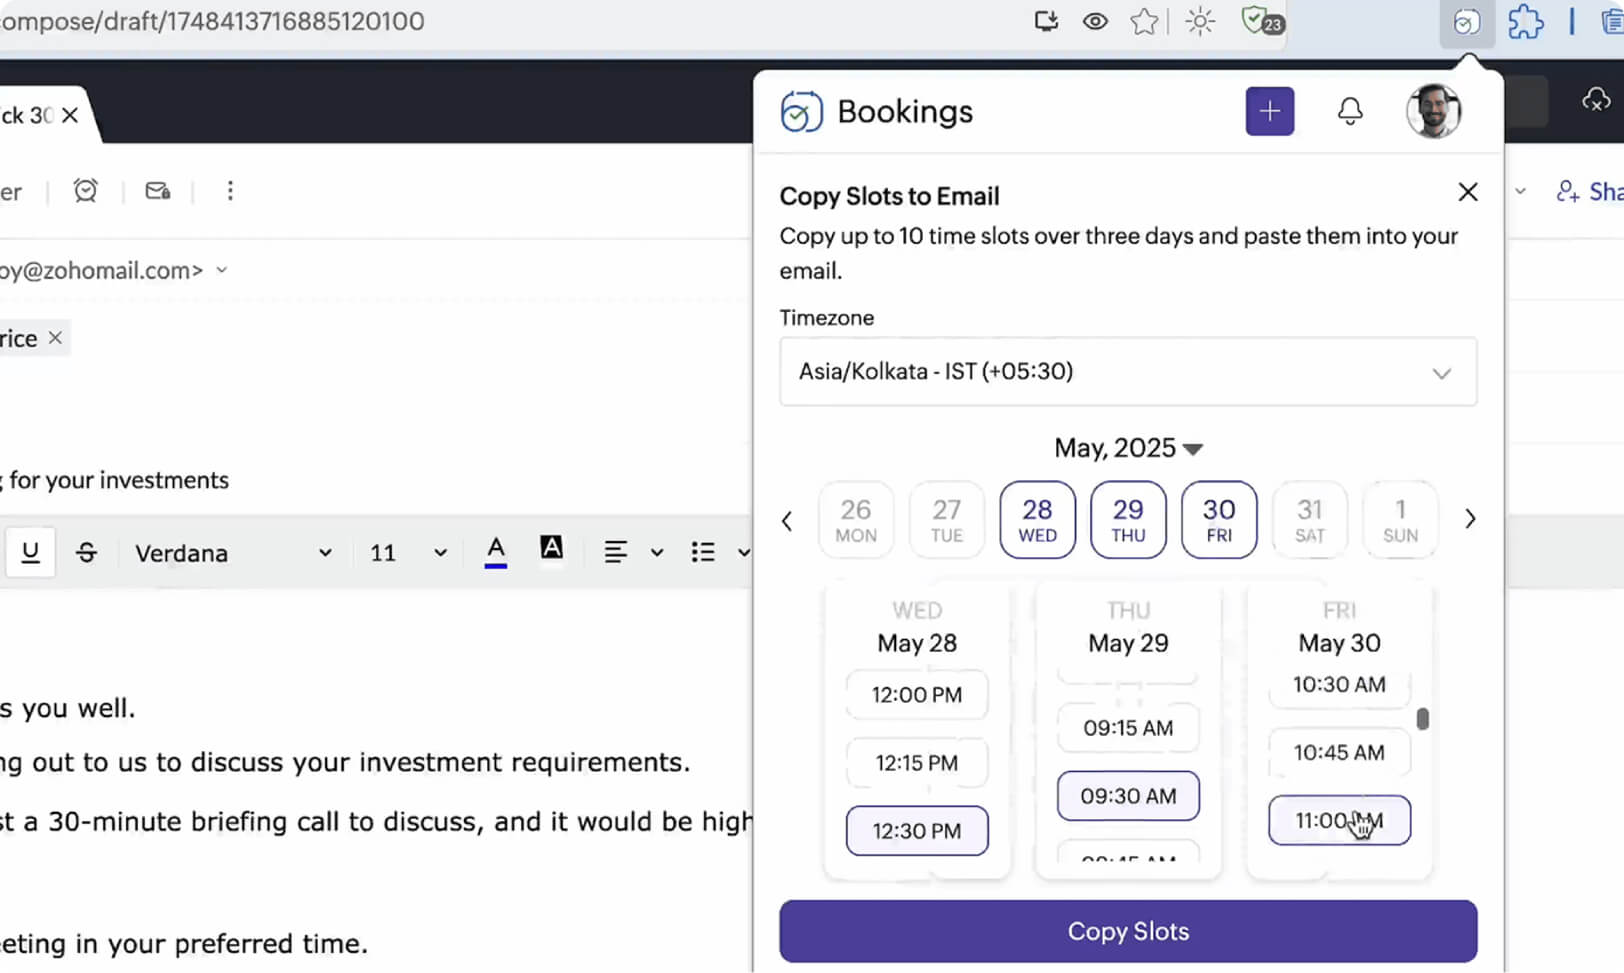Open the more options three-dot menu
Screen dimensions: 1624x973
230,190
